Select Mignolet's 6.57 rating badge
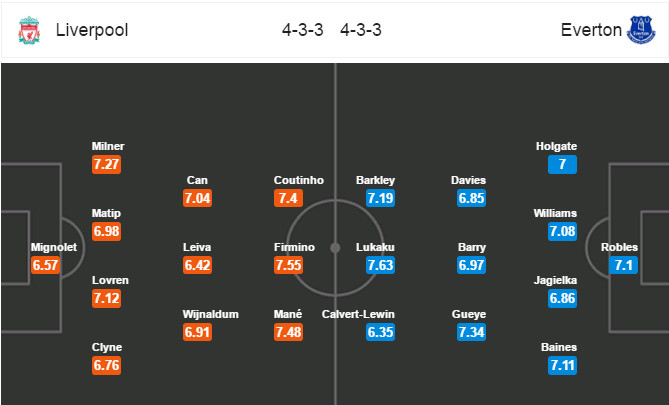This screenshot has height=405, width=669. 46,265
